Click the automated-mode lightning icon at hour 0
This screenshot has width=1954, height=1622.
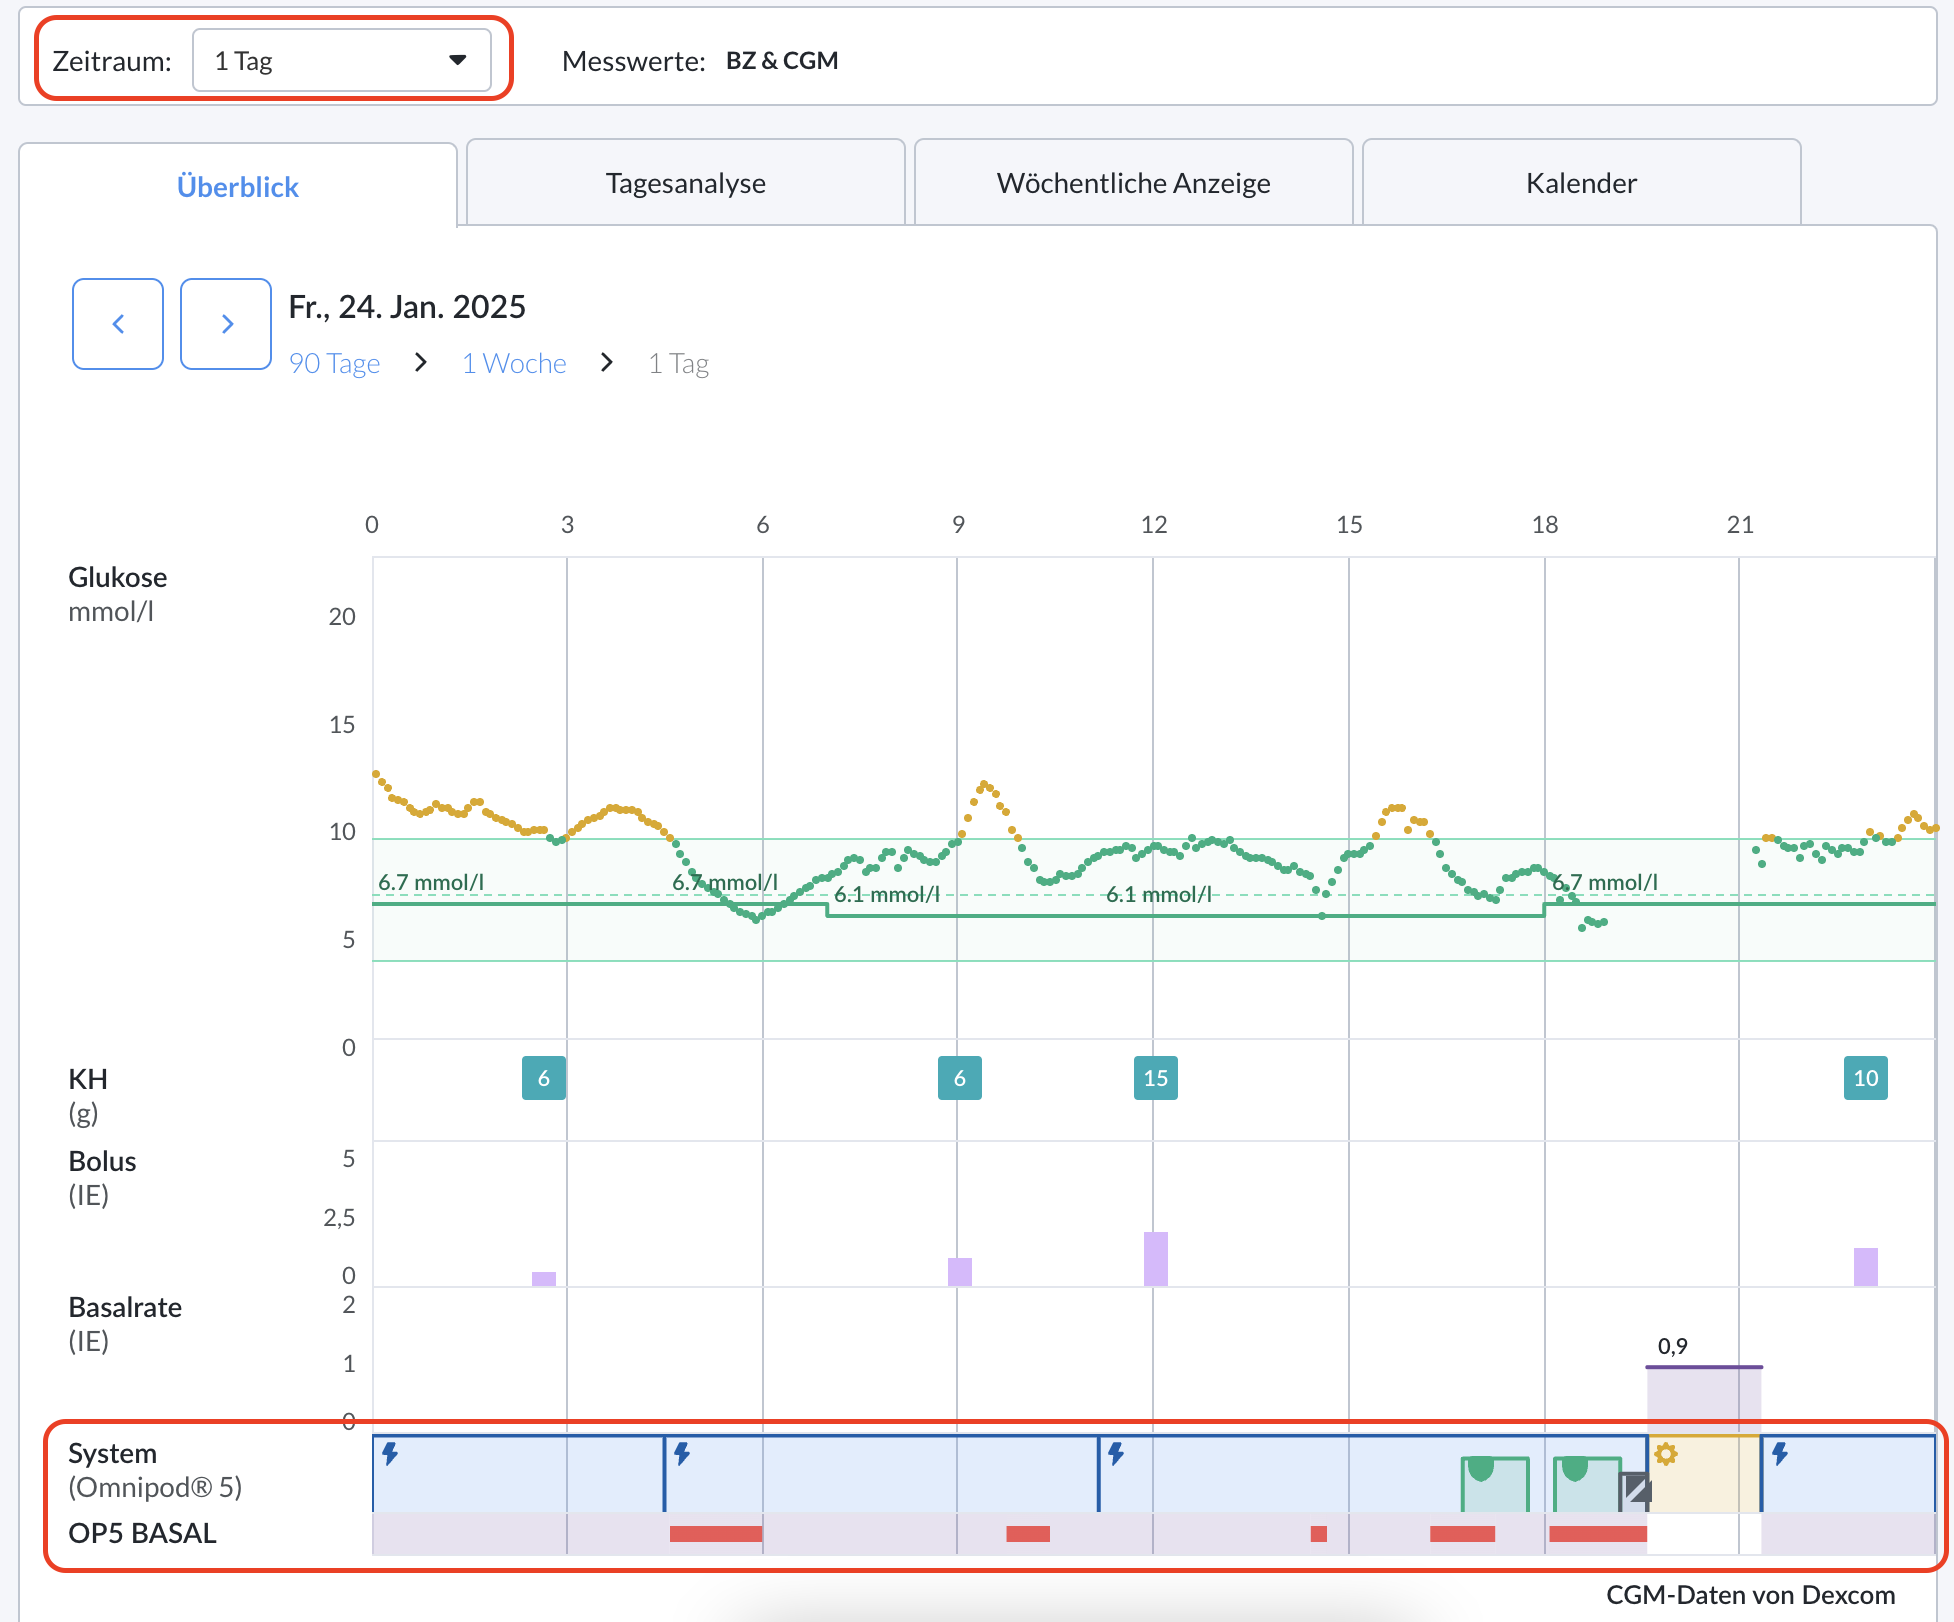(x=391, y=1454)
